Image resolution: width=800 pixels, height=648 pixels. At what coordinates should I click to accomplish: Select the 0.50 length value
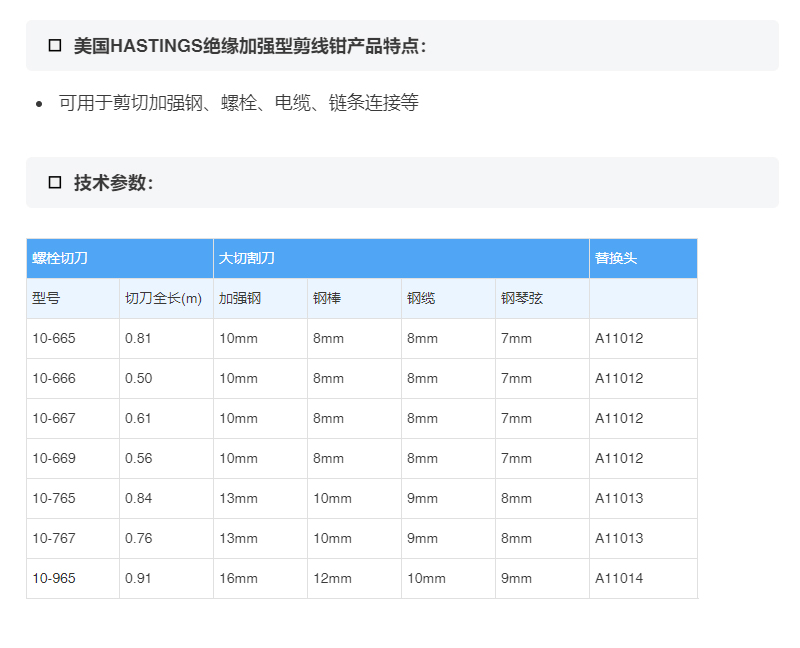pyautogui.click(x=138, y=378)
